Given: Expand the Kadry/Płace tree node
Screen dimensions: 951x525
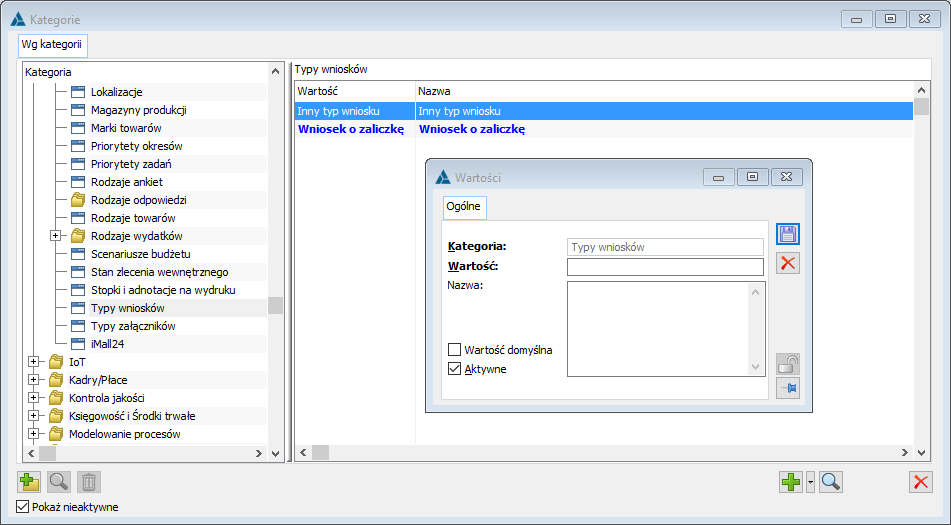Looking at the screenshot, I should coord(33,380).
